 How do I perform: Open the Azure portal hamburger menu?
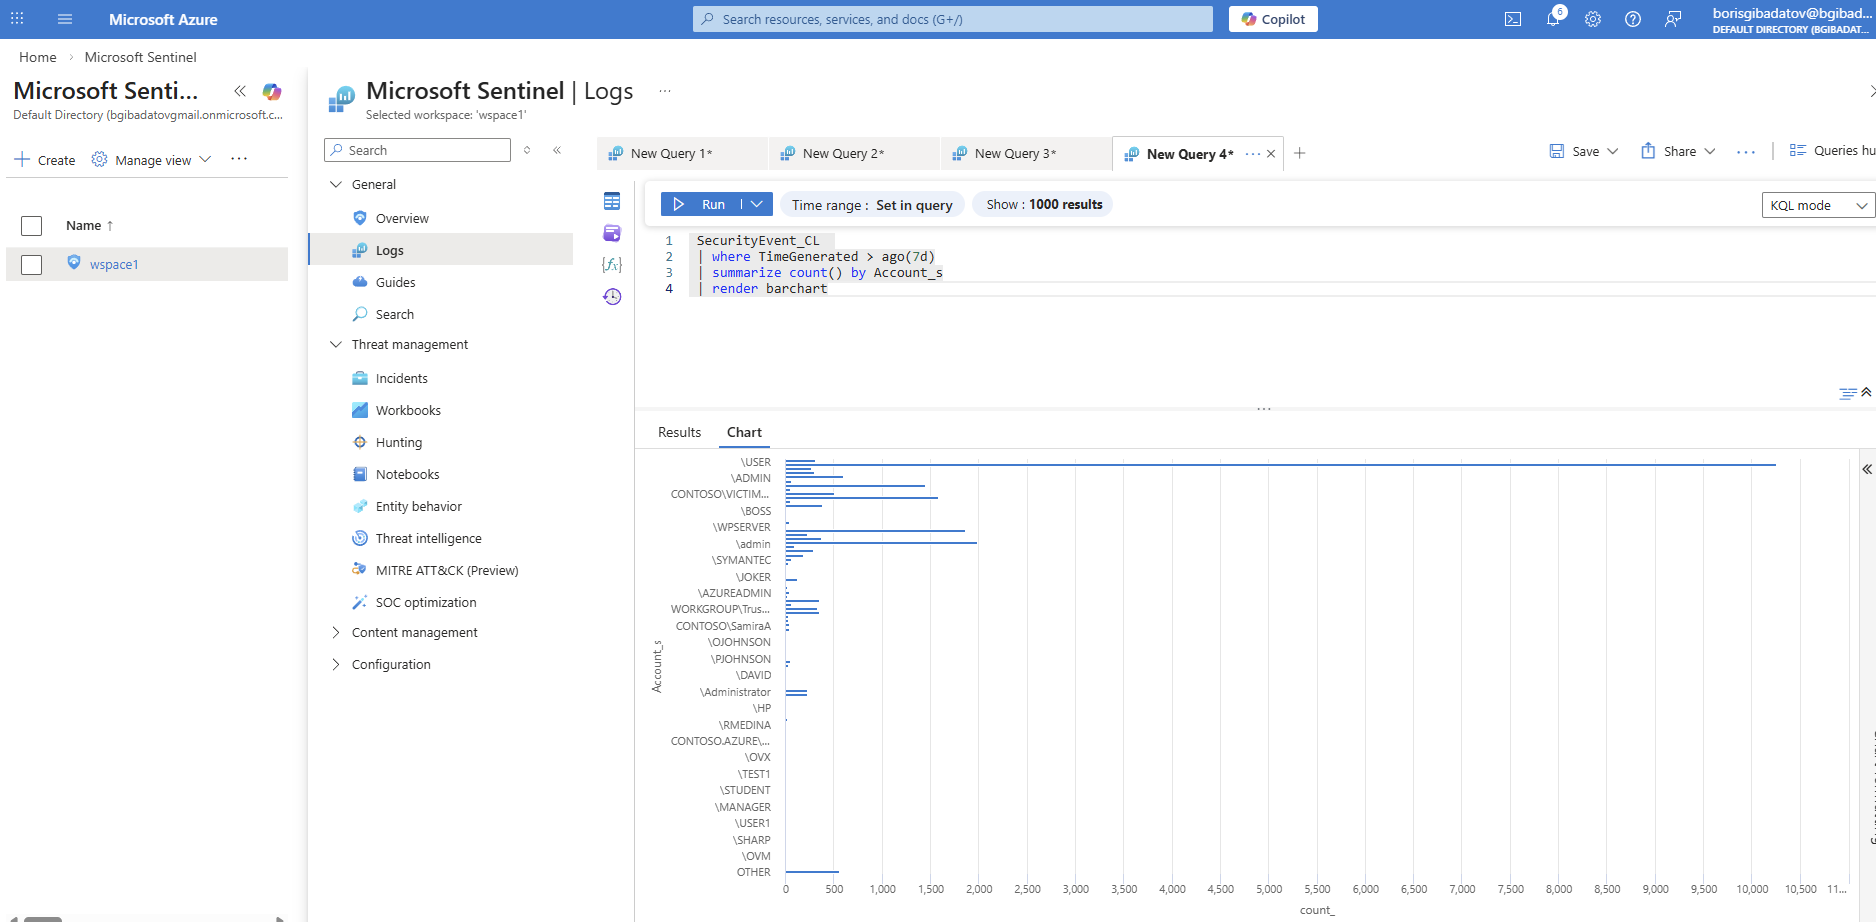click(x=65, y=19)
